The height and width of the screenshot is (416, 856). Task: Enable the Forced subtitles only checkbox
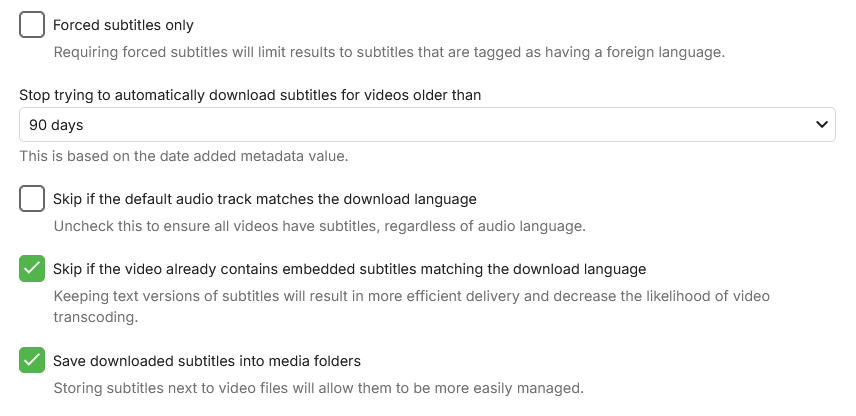coord(32,25)
